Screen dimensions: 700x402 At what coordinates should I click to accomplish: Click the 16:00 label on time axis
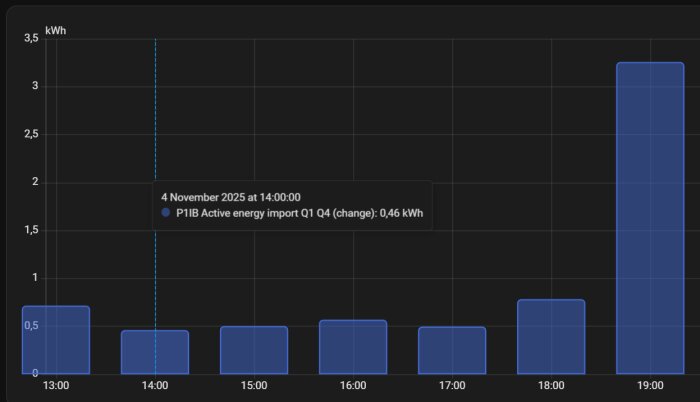[x=353, y=385]
